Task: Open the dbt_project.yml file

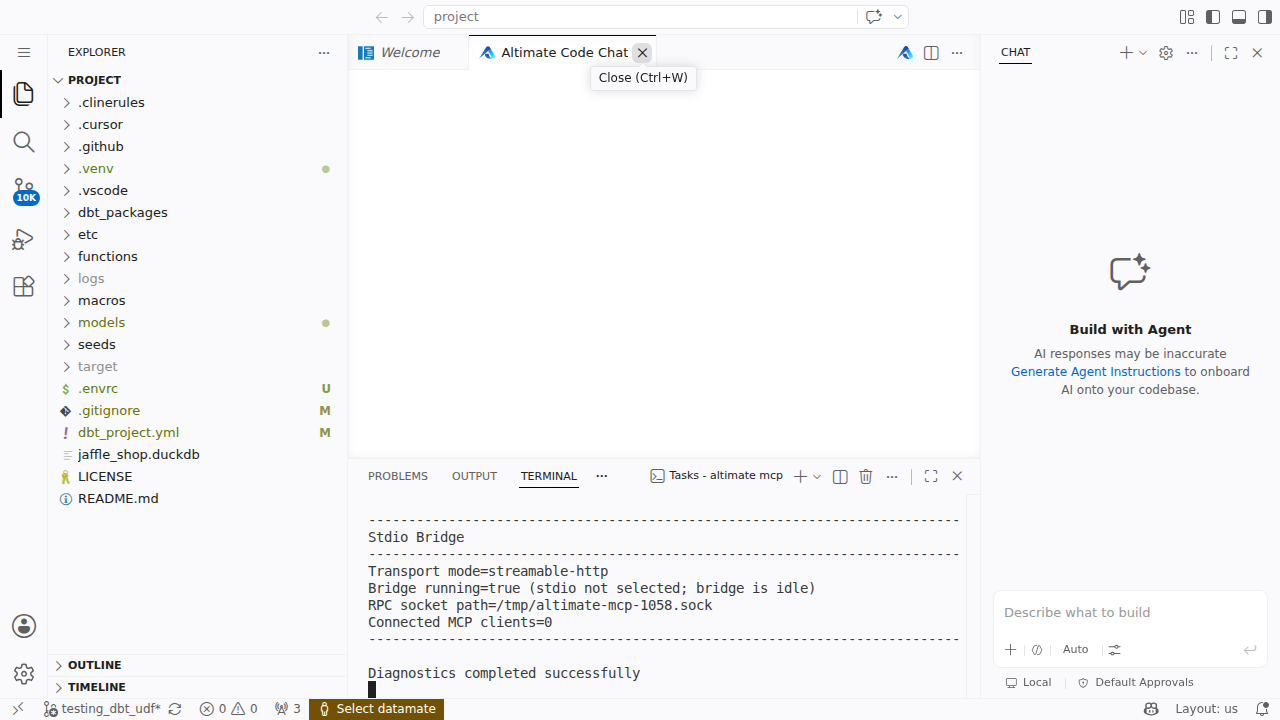Action: (x=198, y=432)
